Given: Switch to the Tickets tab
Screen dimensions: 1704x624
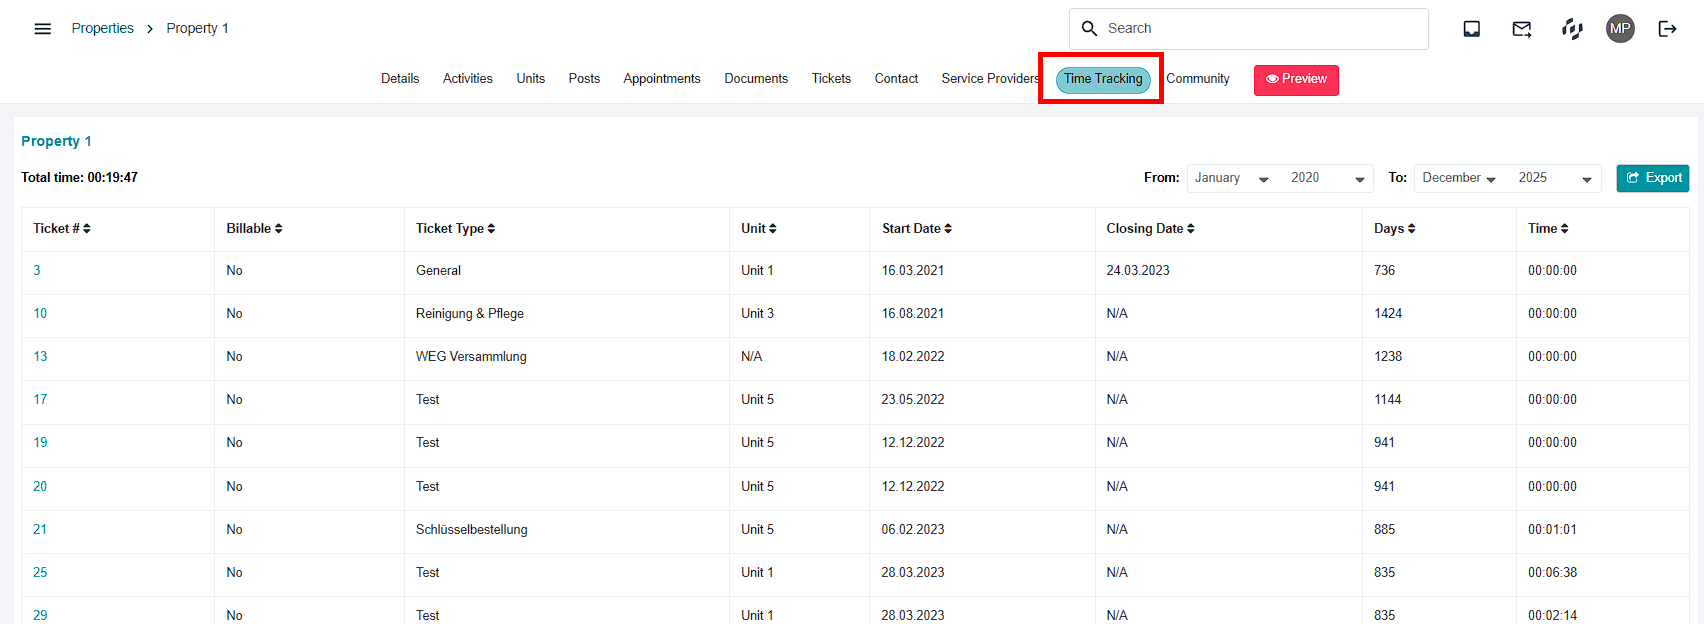Looking at the screenshot, I should point(831,79).
